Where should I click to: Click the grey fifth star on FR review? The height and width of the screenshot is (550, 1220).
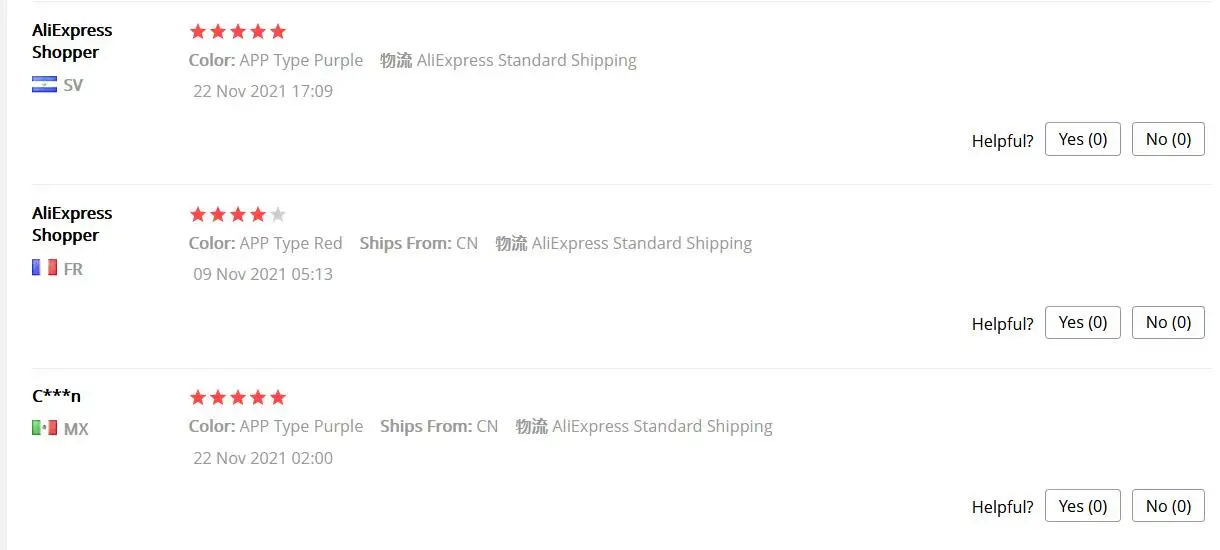278,214
